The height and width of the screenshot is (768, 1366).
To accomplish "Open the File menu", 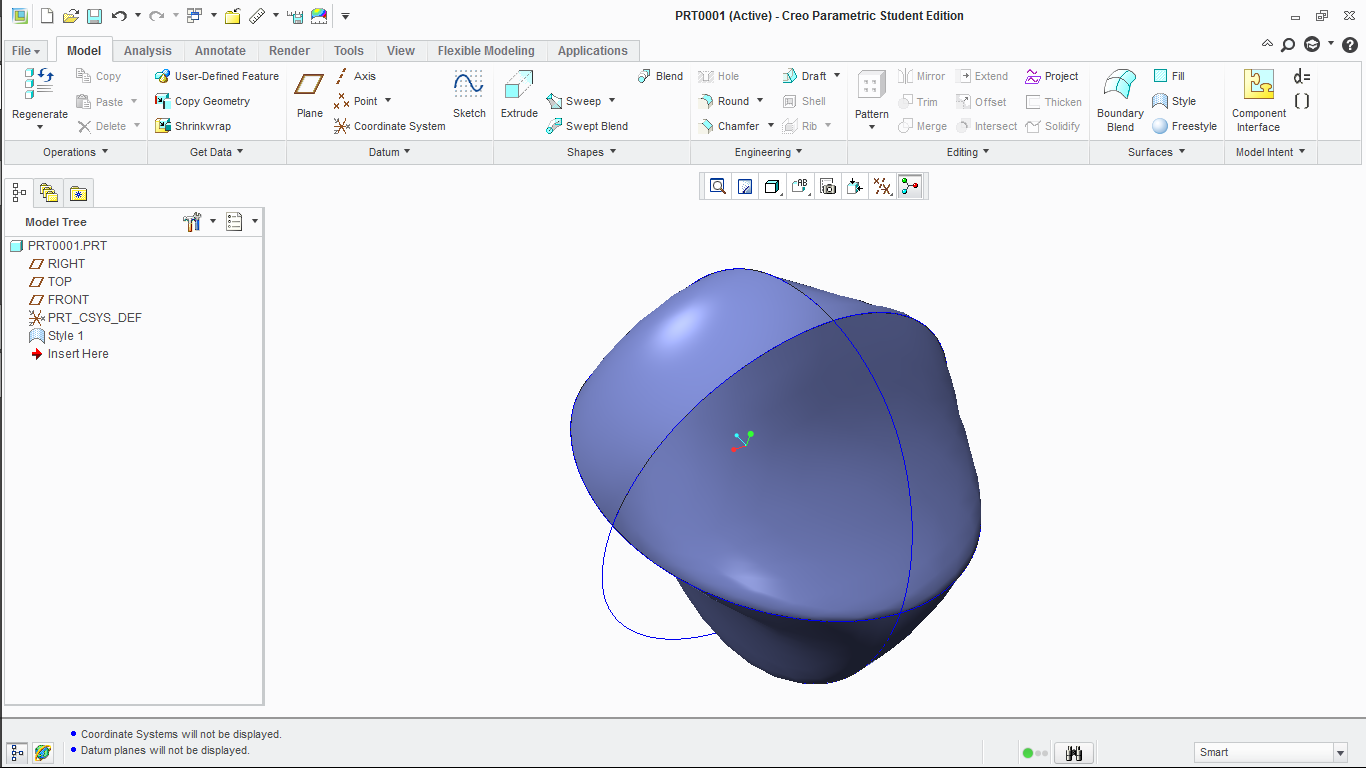I will [26, 51].
